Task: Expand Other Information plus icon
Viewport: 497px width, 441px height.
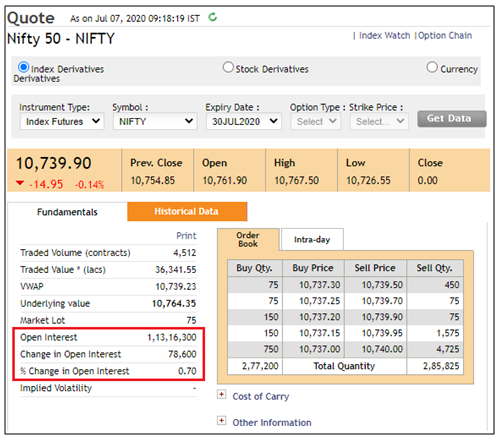Action: point(221,420)
